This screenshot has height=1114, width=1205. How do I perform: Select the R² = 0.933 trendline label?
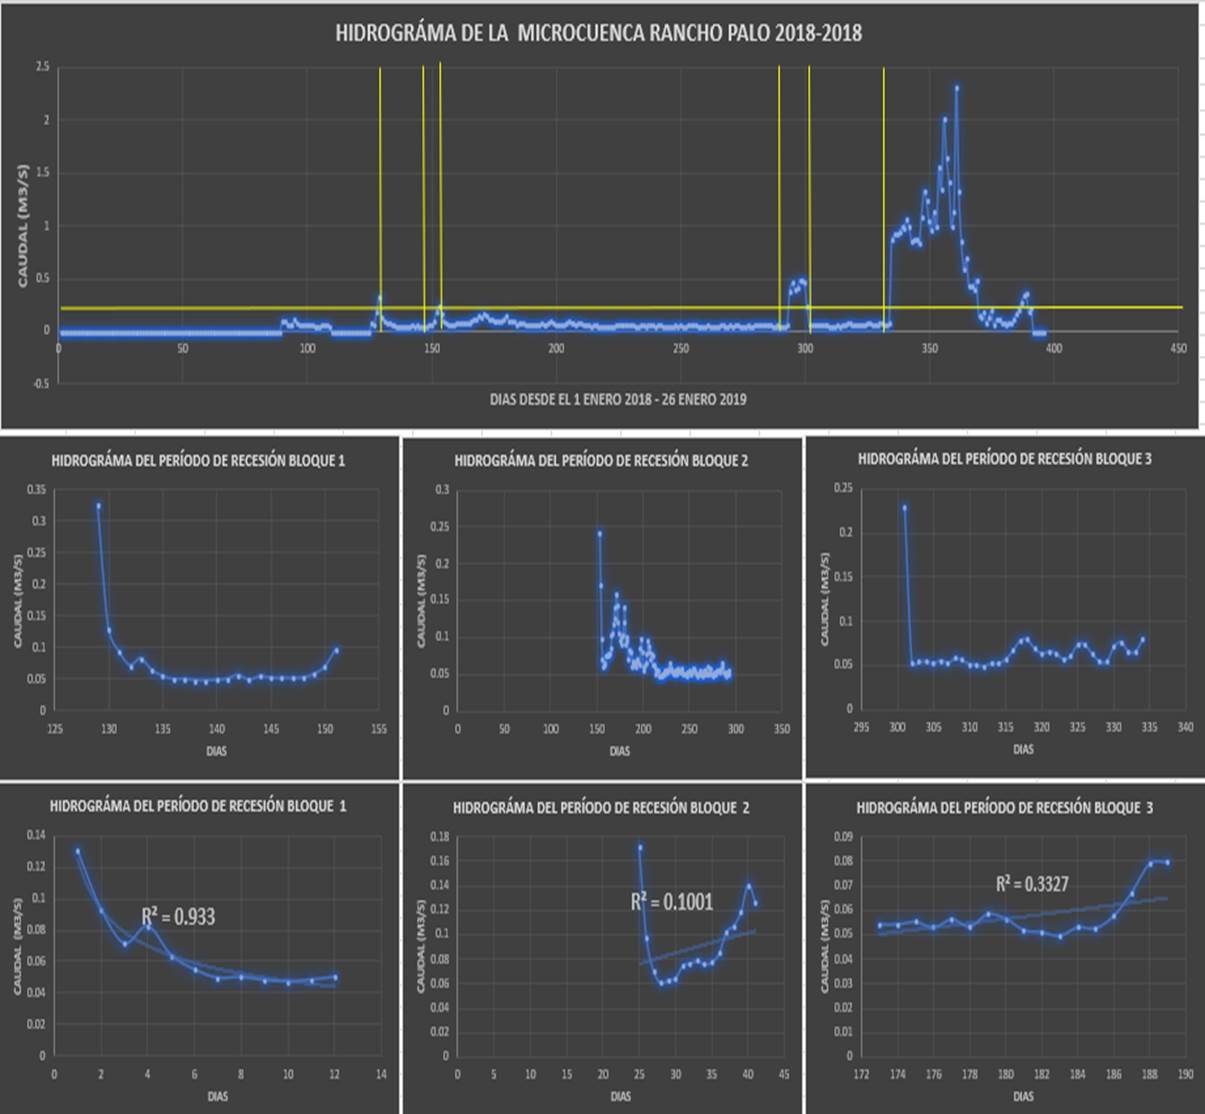(178, 916)
